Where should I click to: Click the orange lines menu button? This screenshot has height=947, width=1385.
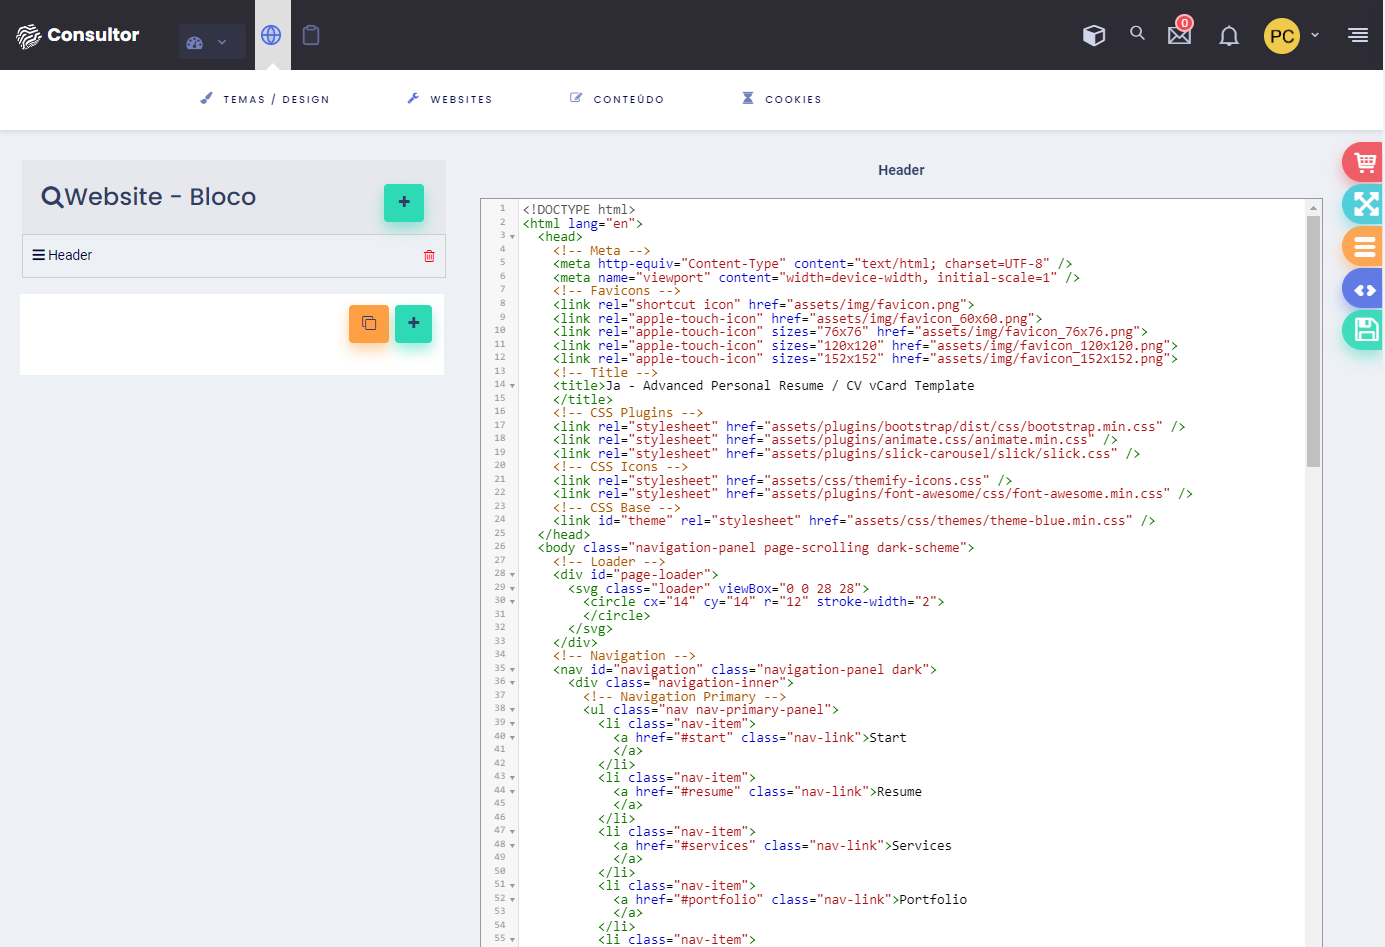[1364, 246]
